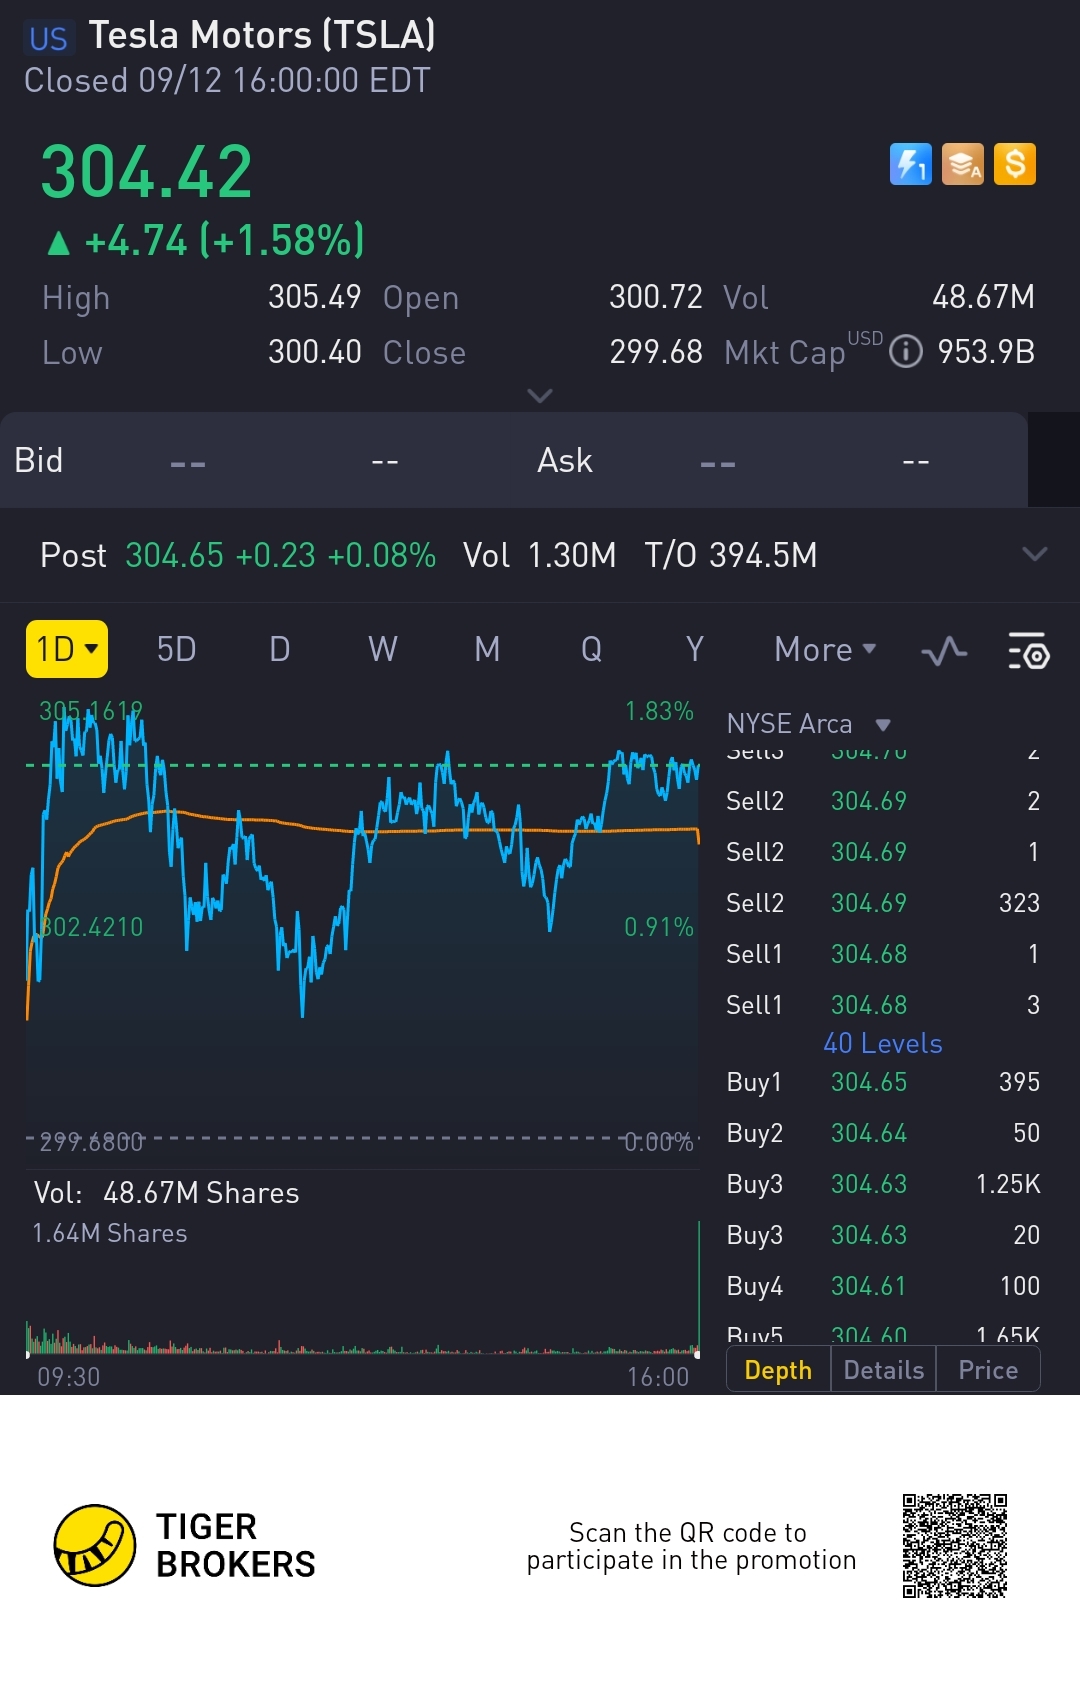Screen dimensions: 1080x1697
Task: Tap the Tesla Motors (TSLA) title
Action: click(262, 35)
